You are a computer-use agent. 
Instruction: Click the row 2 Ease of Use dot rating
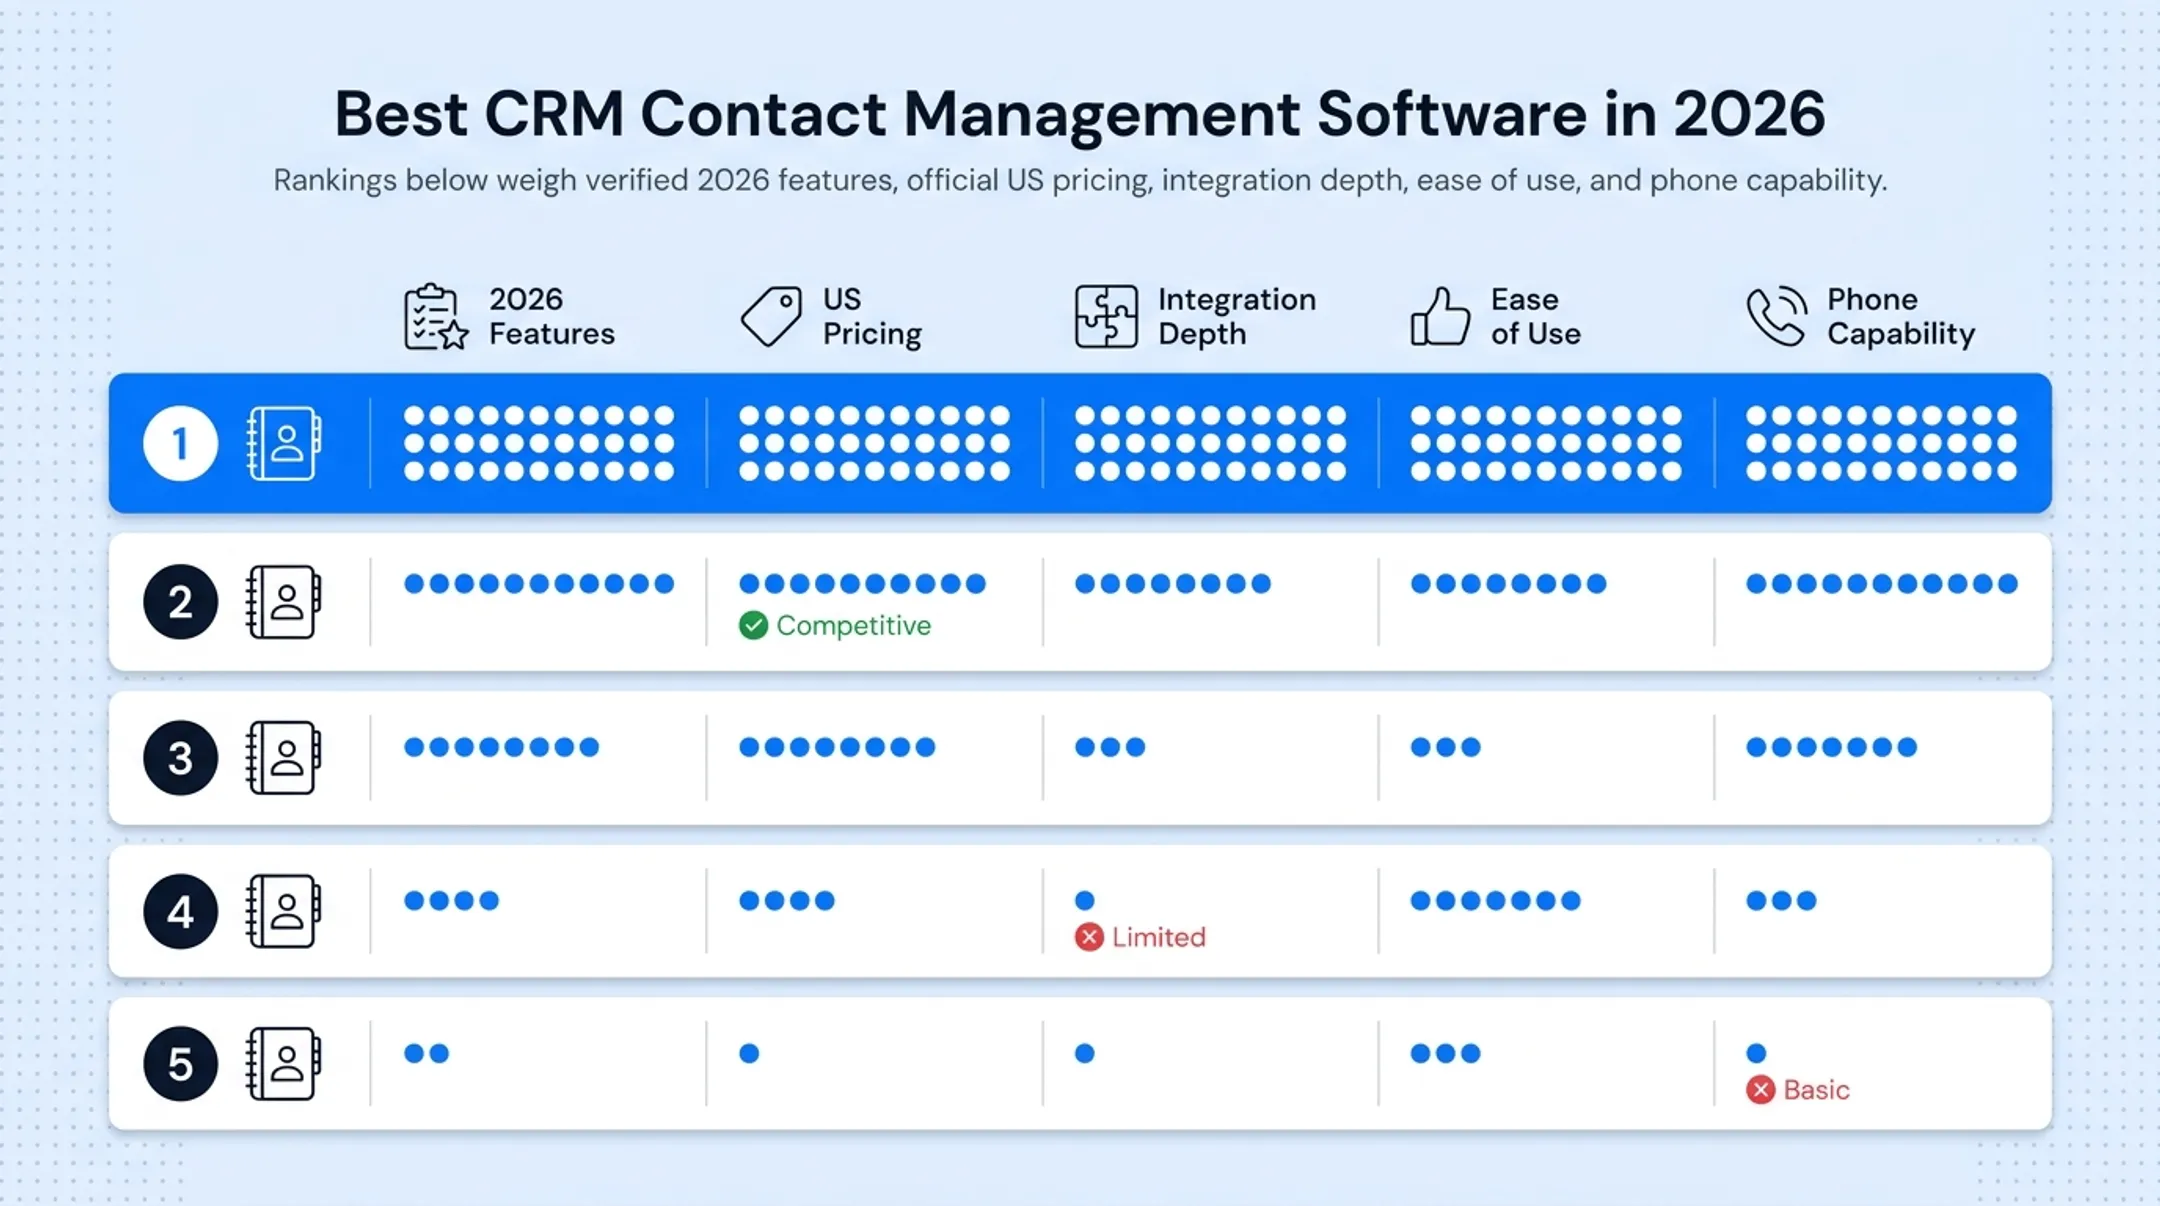click(x=1508, y=584)
